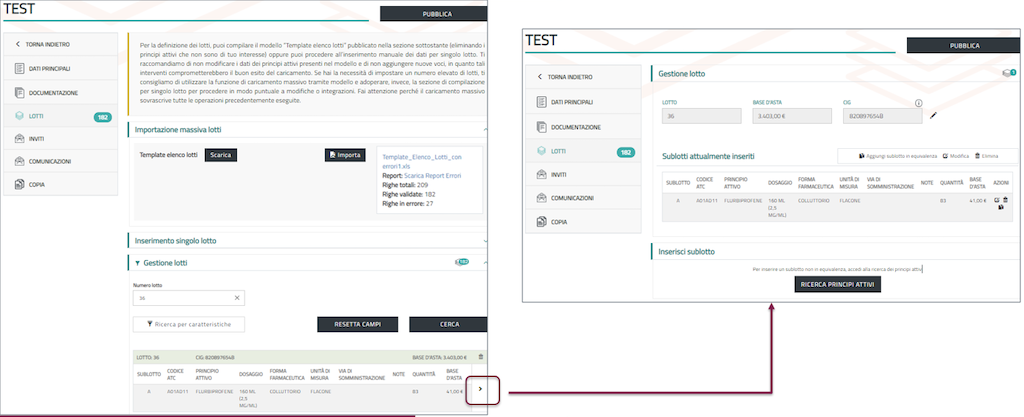Click the trash icon in the LOTTO 36 header row
The width and height of the screenshot is (1024, 417).
click(x=480, y=356)
